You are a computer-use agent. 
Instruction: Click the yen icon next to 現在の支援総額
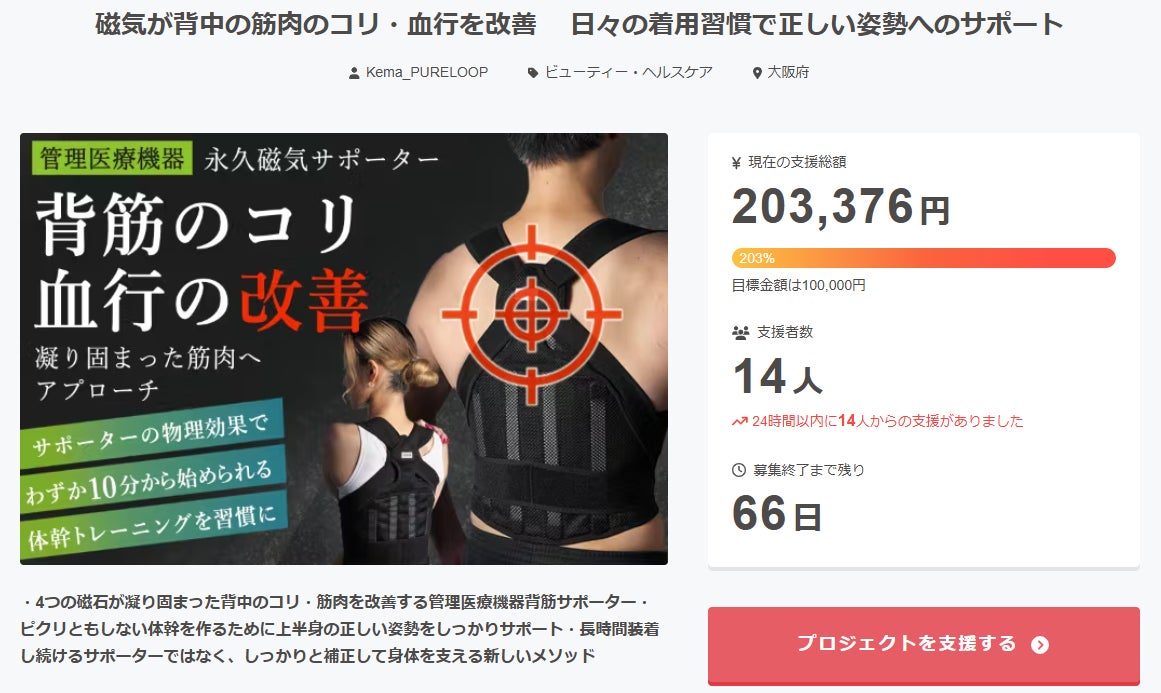click(x=736, y=163)
